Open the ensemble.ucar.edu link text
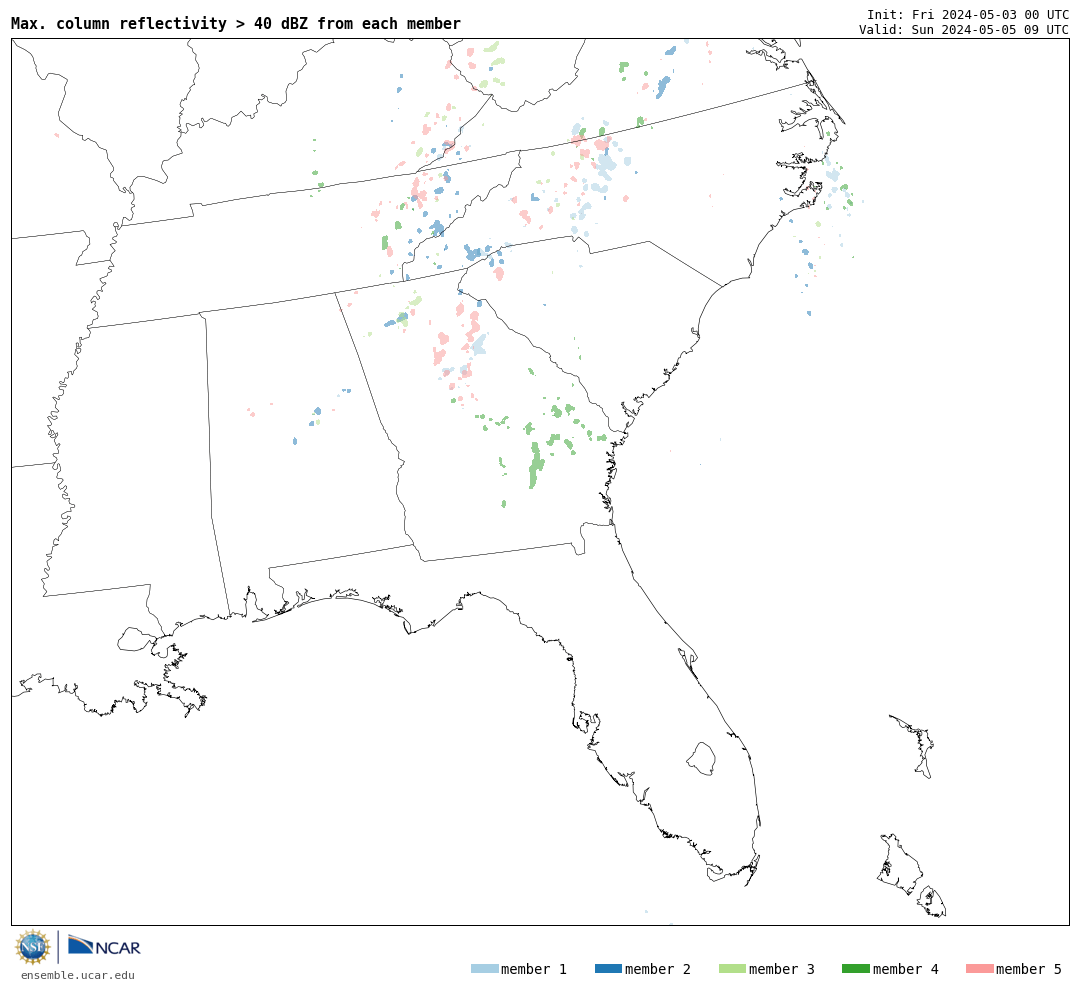This screenshot has width=1080, height=988. point(78,975)
